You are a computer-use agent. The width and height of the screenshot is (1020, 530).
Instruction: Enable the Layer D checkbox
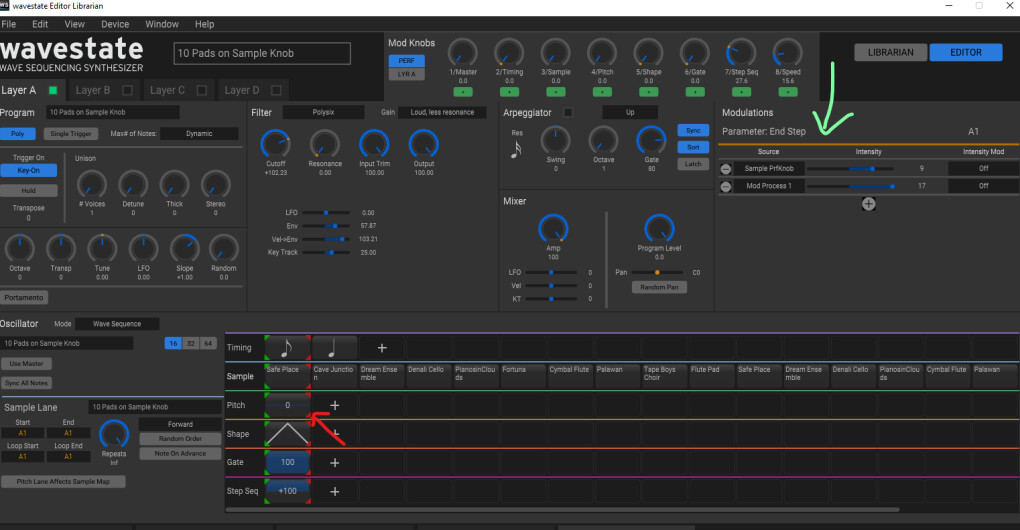pos(276,90)
